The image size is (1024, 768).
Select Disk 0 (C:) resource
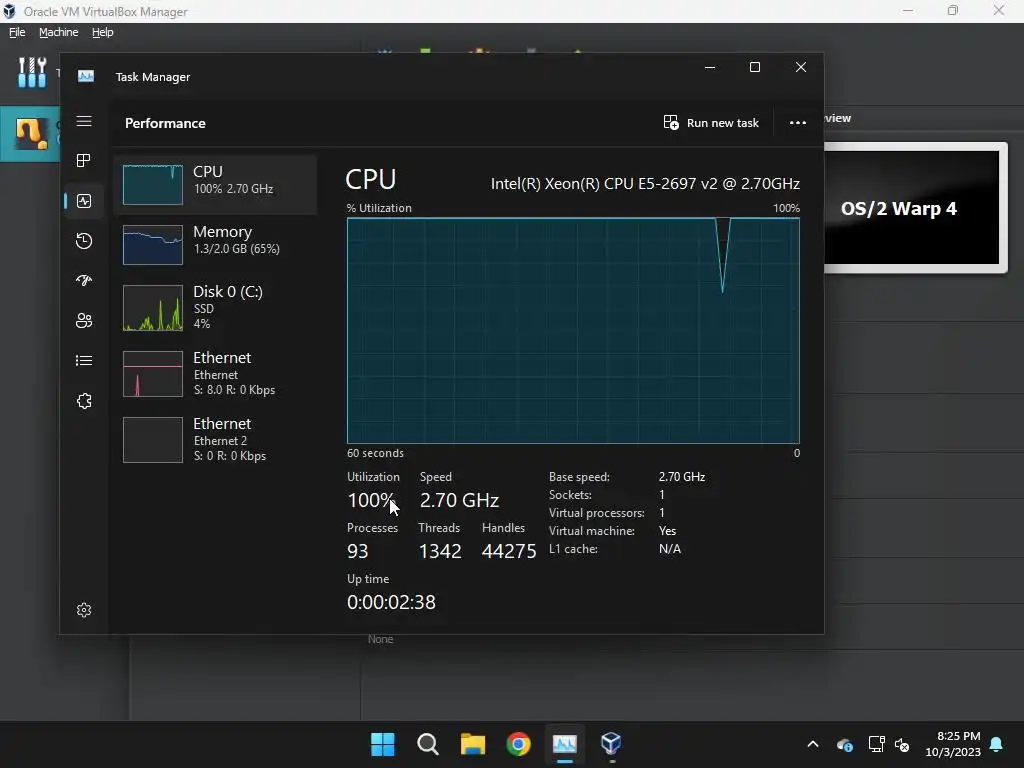(216, 308)
